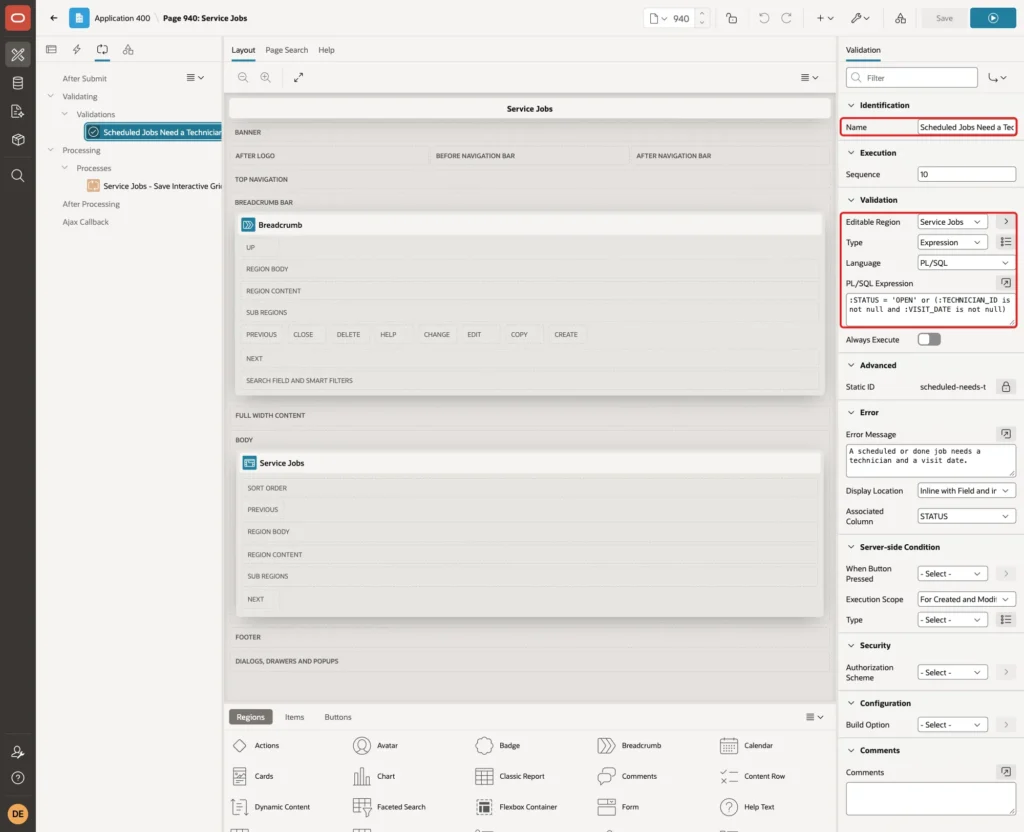Switch to the Dynamic Actions lightning tab
Viewport: 1024px width, 832px height.
(x=76, y=50)
